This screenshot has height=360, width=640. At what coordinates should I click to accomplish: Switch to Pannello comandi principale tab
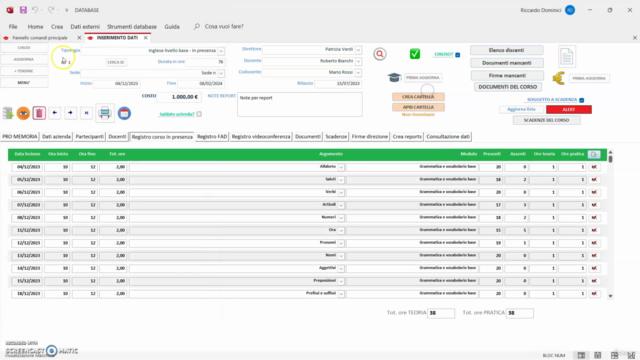click(40, 38)
